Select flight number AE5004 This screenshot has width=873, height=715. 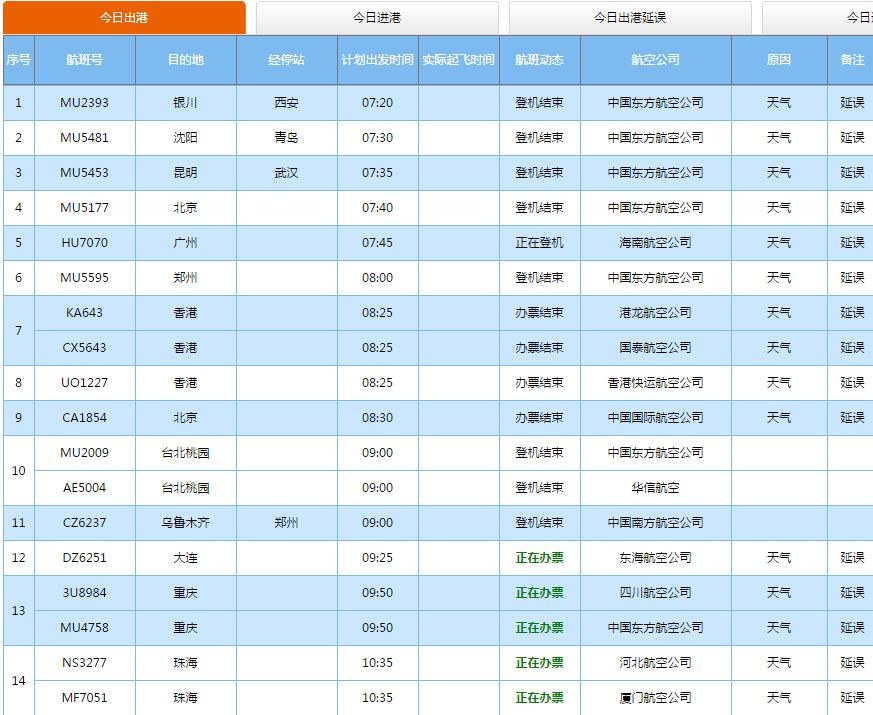(85, 488)
